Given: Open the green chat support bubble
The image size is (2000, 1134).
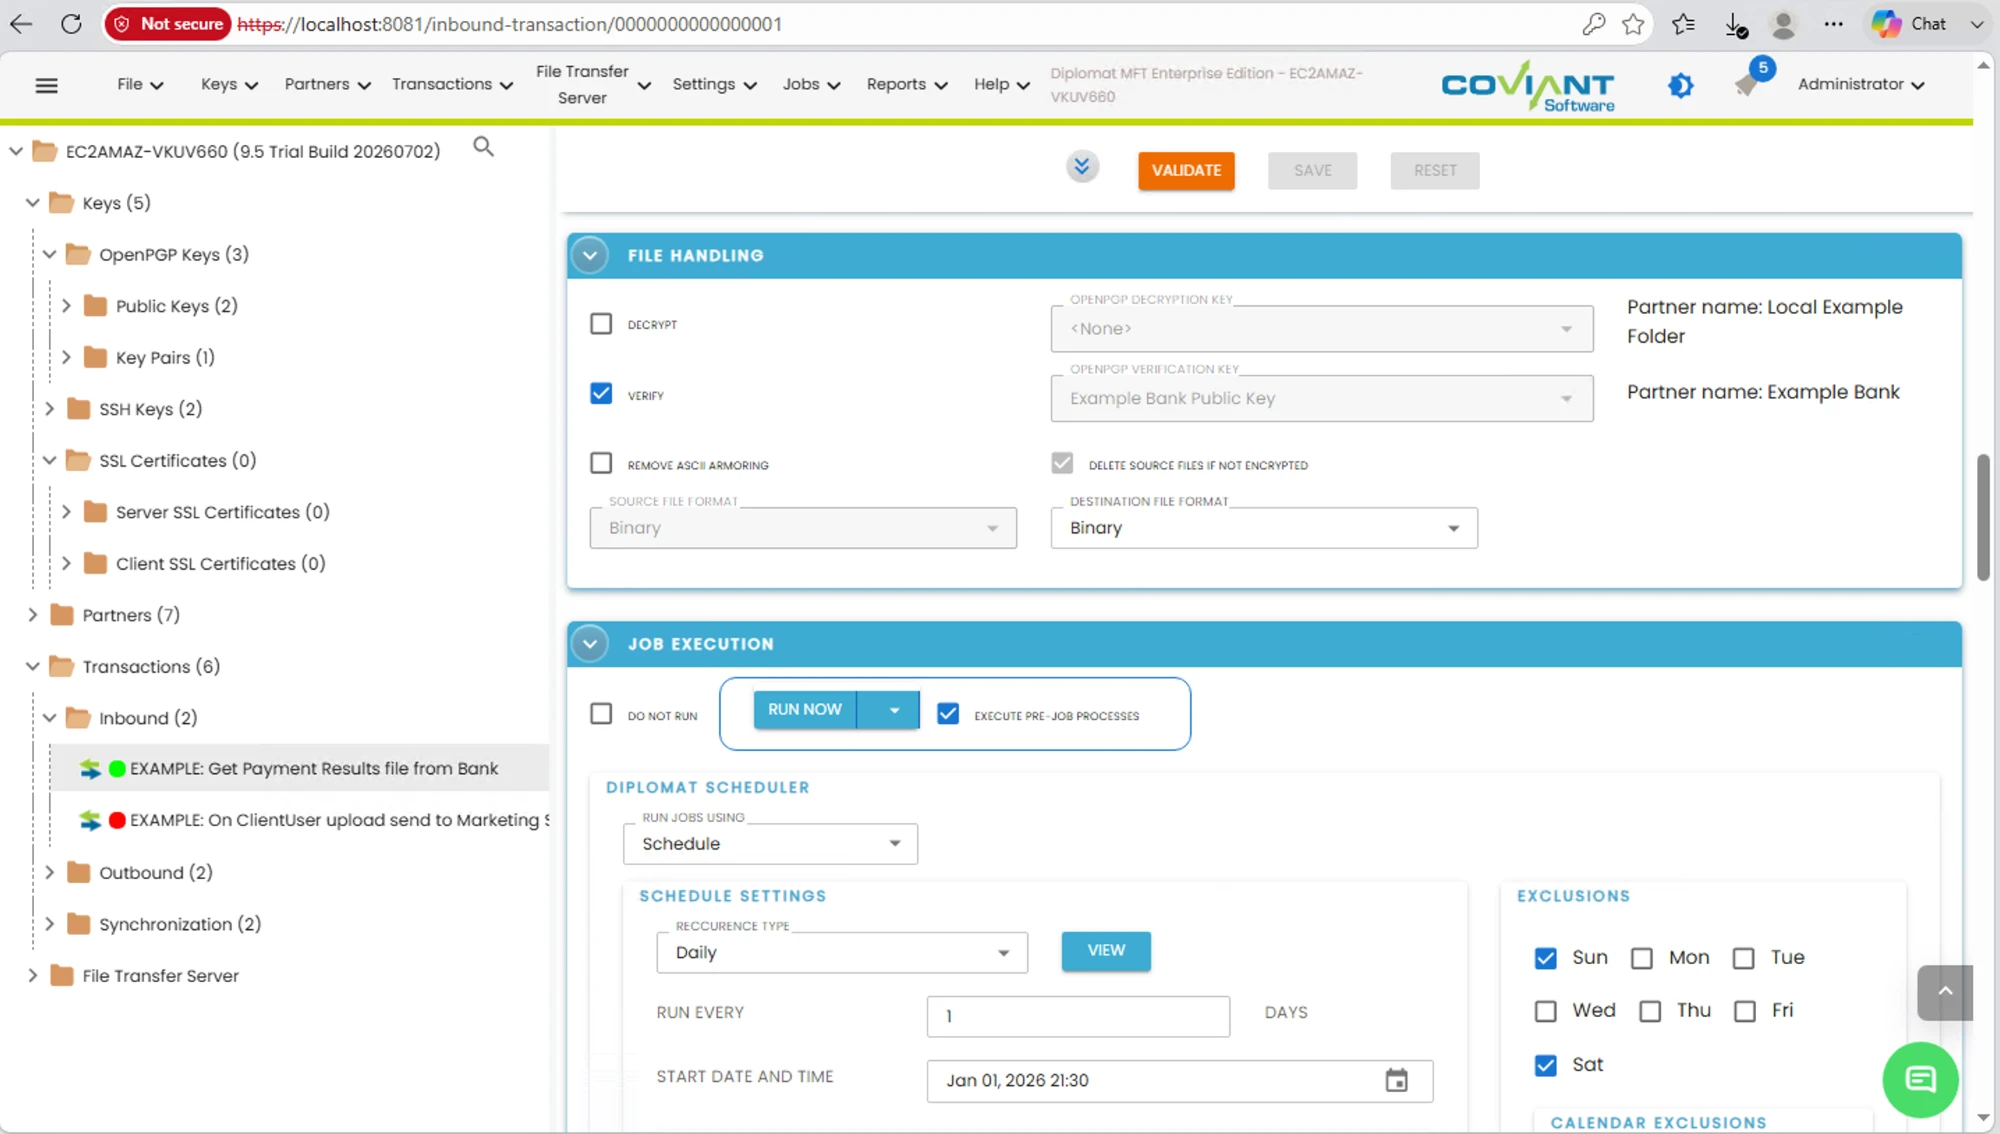Looking at the screenshot, I should [1920, 1080].
